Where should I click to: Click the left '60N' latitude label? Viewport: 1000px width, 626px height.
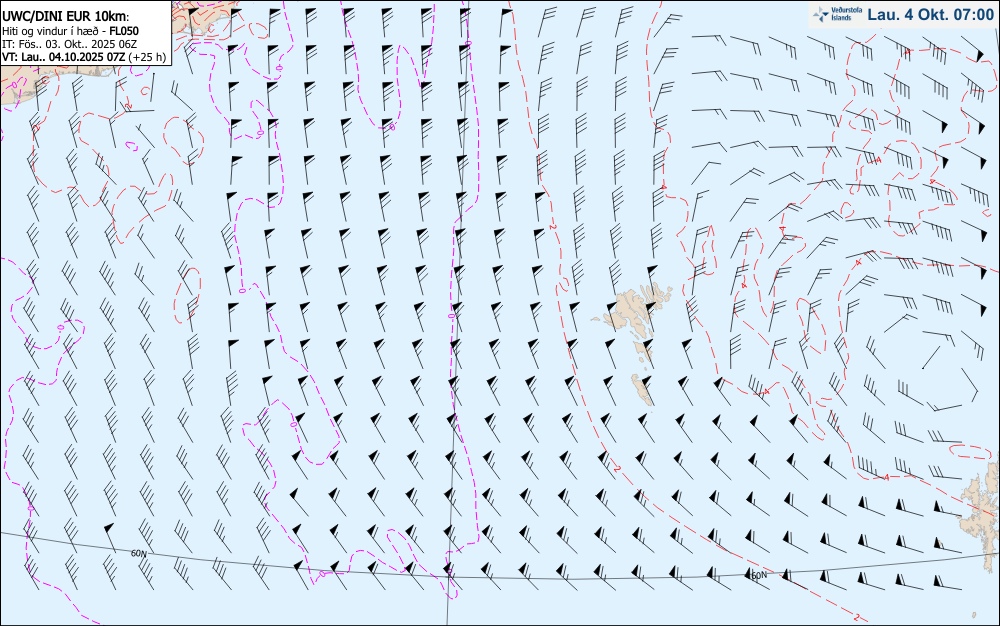pyautogui.click(x=139, y=553)
